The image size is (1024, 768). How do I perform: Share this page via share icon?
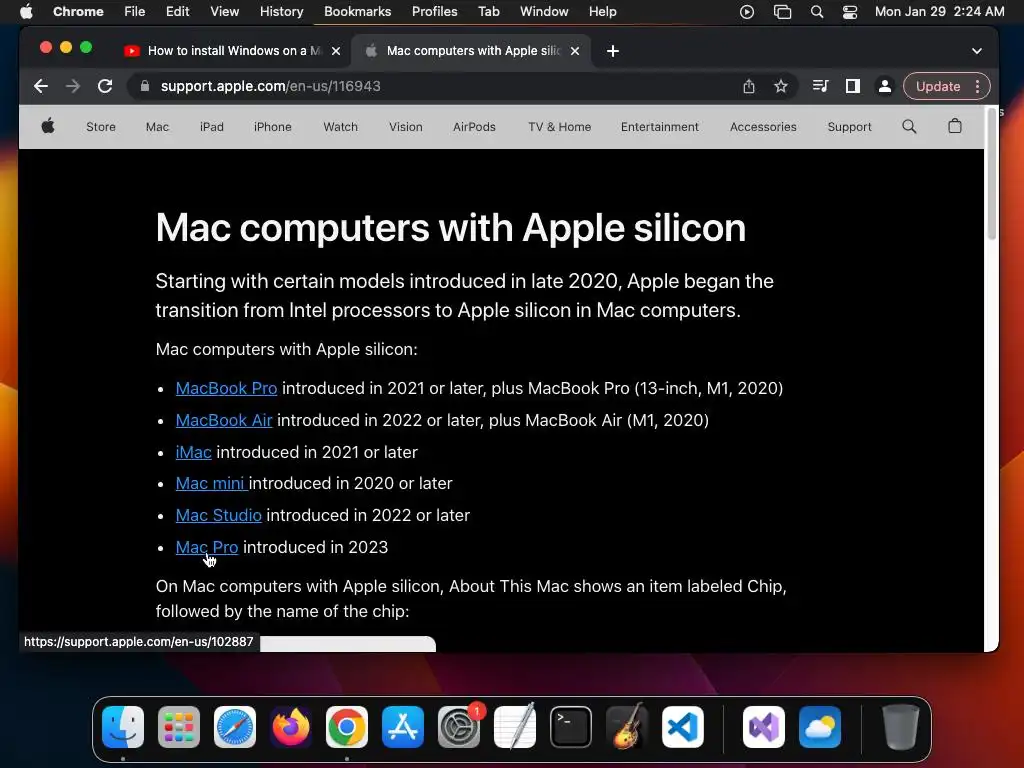coord(749,86)
